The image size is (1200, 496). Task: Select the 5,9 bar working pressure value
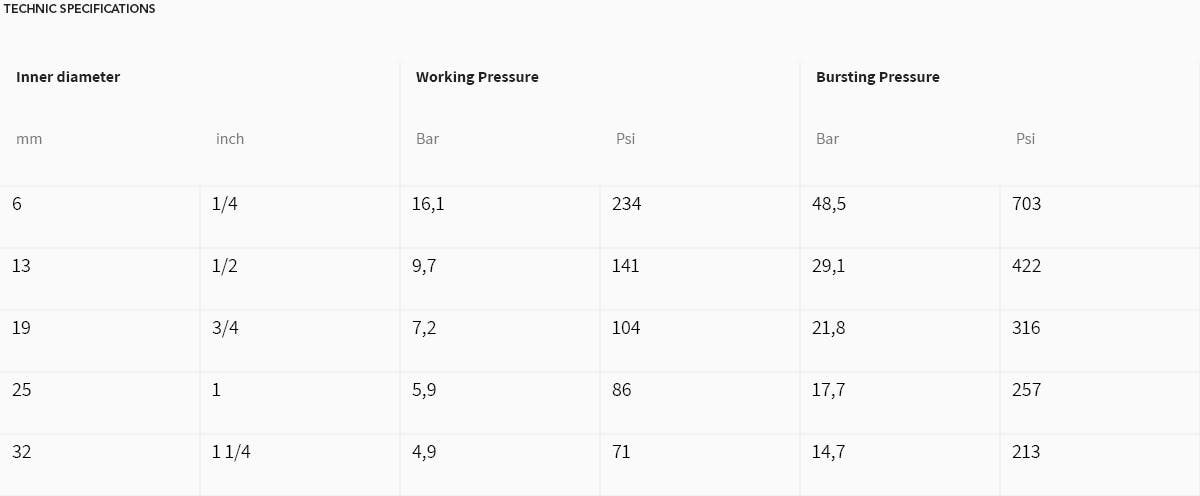tap(424, 390)
